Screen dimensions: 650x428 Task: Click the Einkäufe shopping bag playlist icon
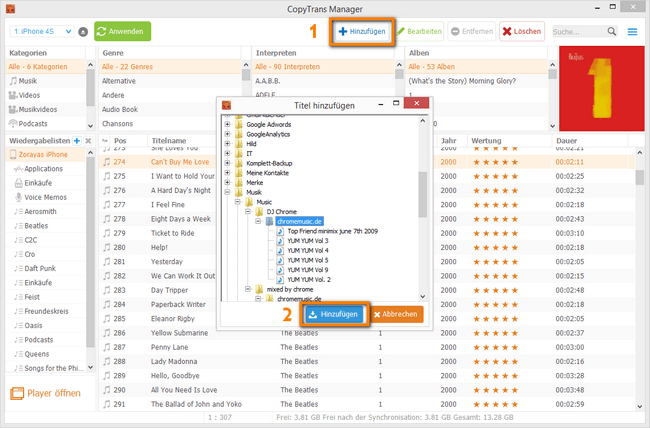(19, 183)
